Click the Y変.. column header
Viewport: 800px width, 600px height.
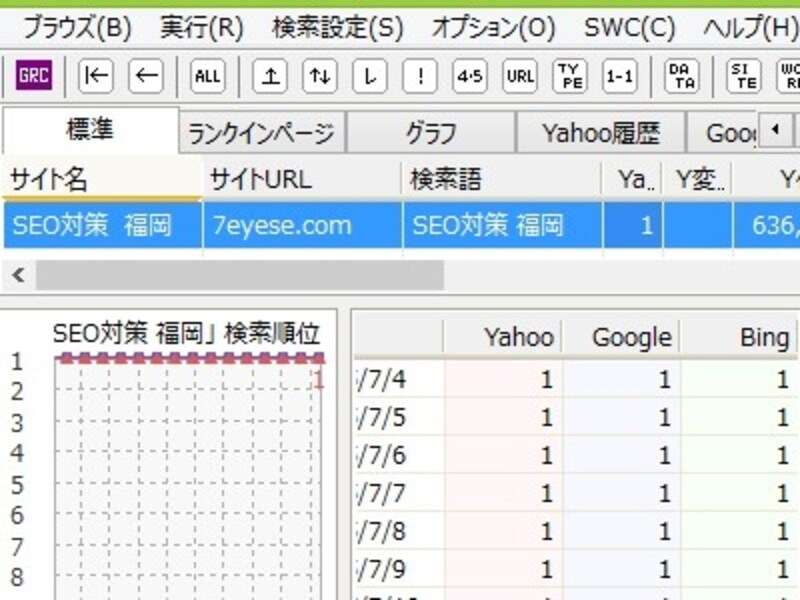[698, 179]
